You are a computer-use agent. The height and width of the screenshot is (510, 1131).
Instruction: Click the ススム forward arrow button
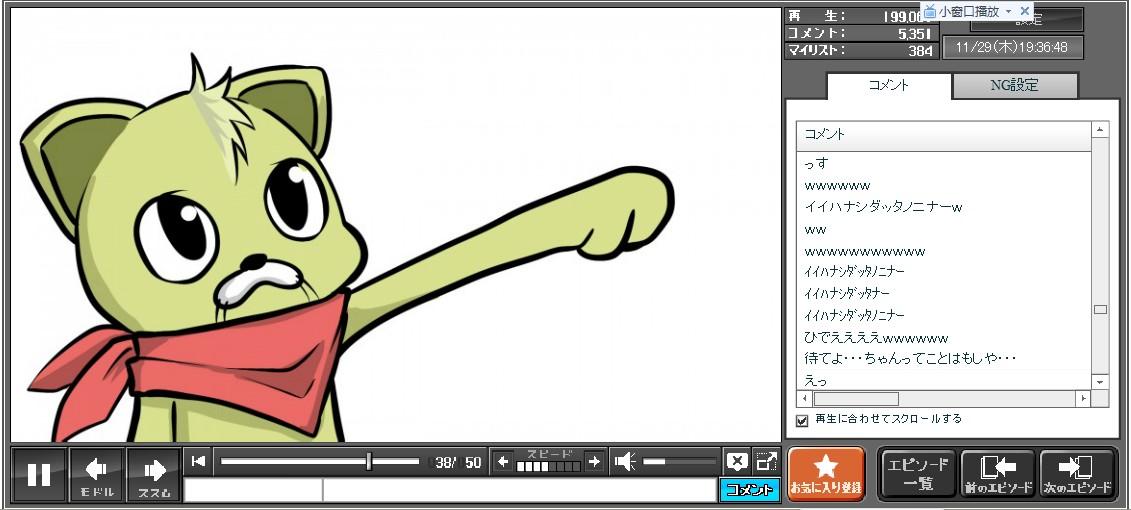154,474
